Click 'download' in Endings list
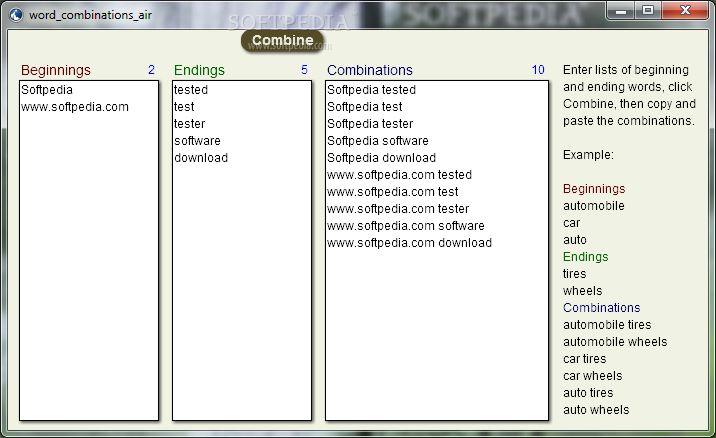716x438 pixels. [x=201, y=158]
